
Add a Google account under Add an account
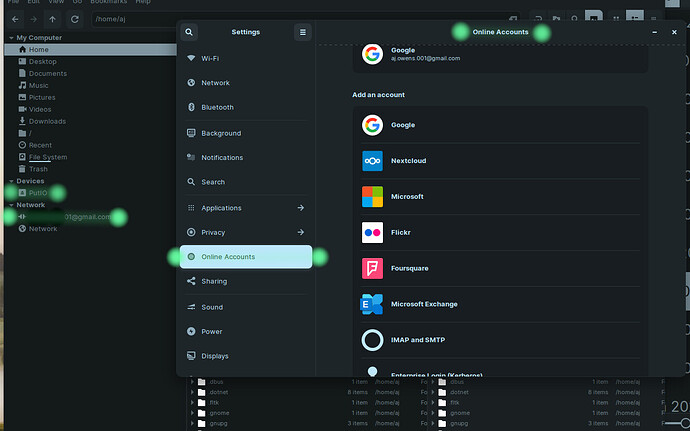coord(500,125)
